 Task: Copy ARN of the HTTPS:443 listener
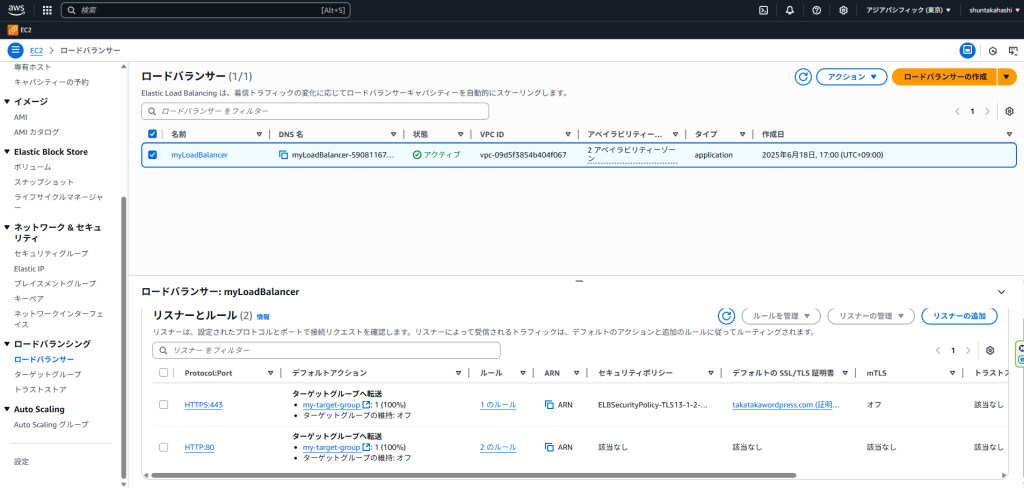(549, 404)
